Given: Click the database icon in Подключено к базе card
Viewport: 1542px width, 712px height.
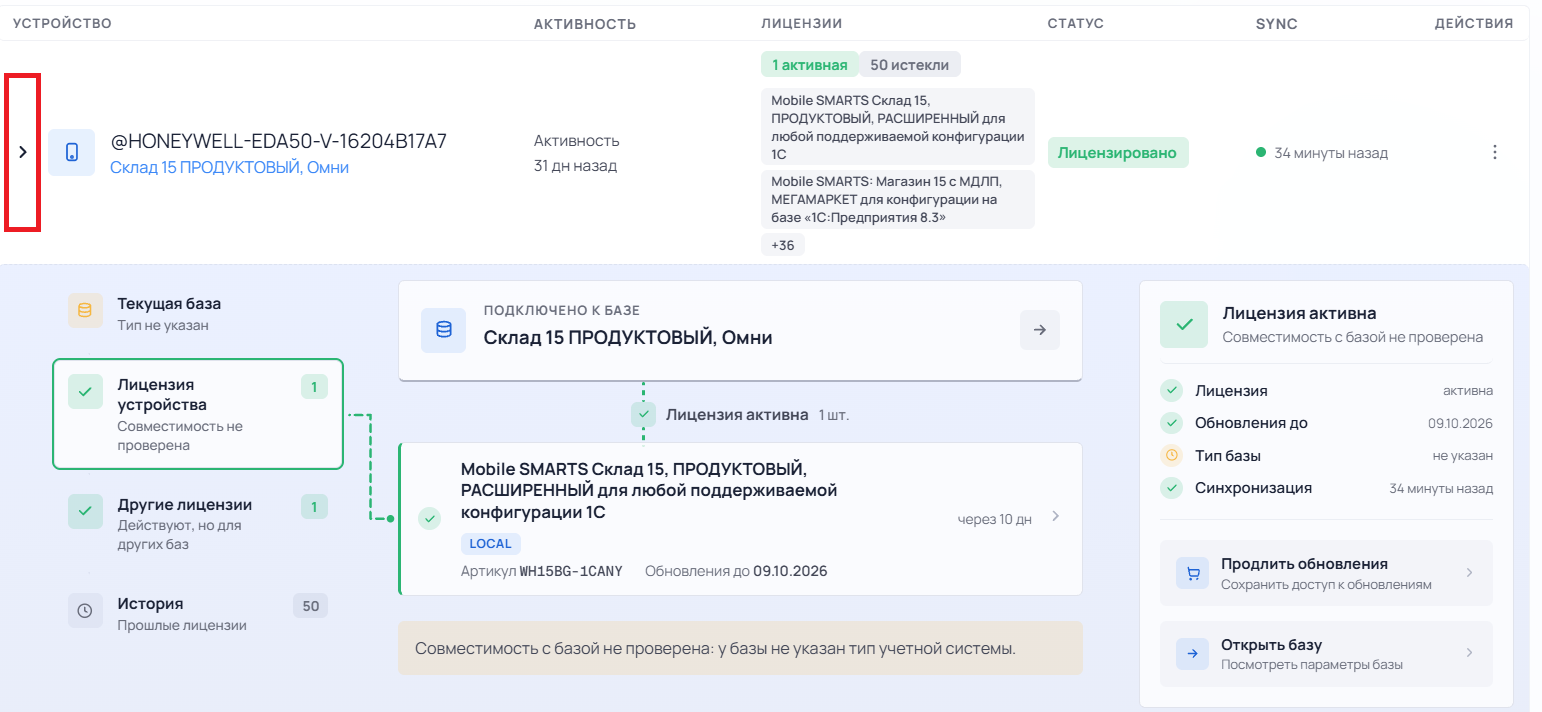Looking at the screenshot, I should [x=443, y=330].
